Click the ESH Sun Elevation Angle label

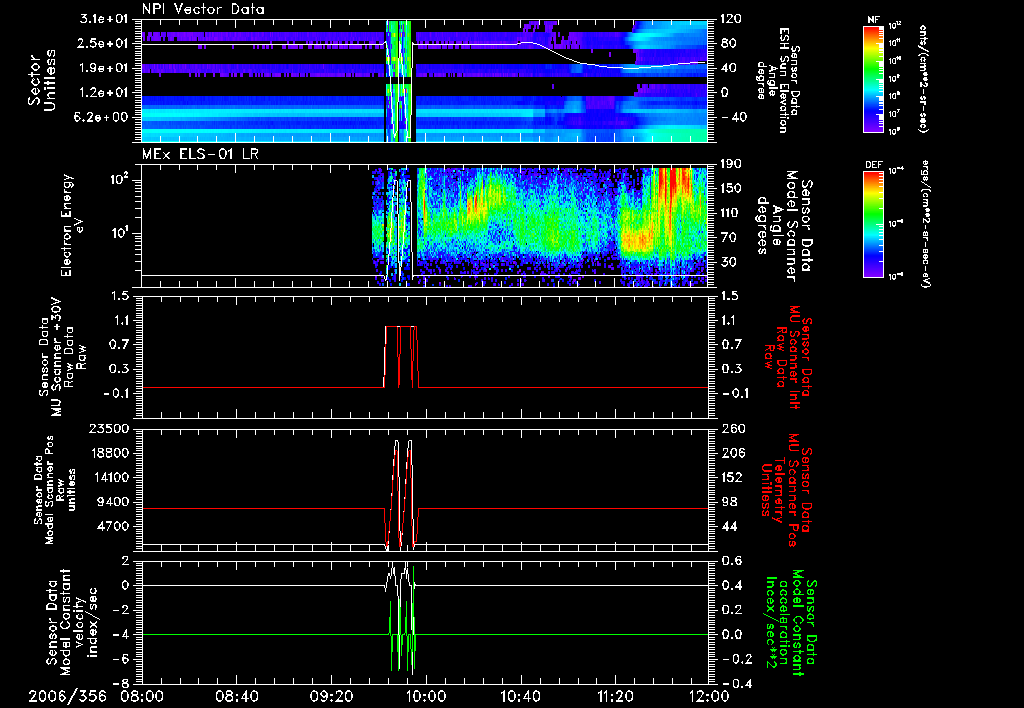[x=782, y=80]
